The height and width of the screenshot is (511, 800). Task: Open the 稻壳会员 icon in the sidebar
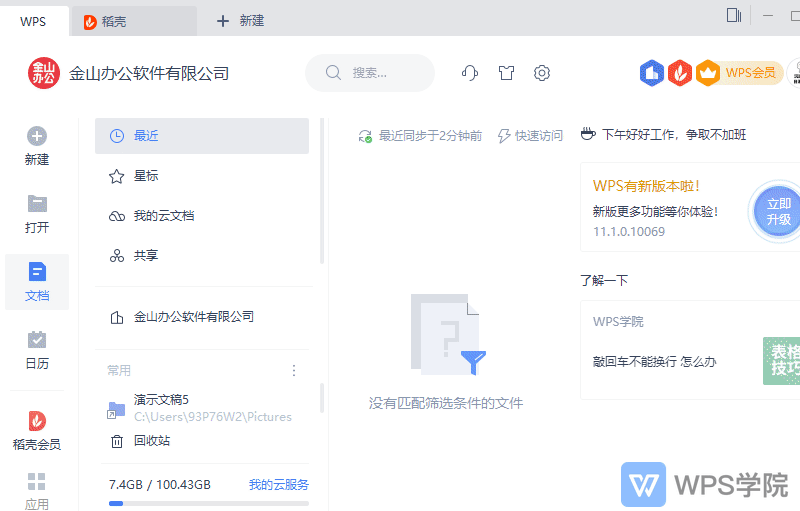click(37, 421)
